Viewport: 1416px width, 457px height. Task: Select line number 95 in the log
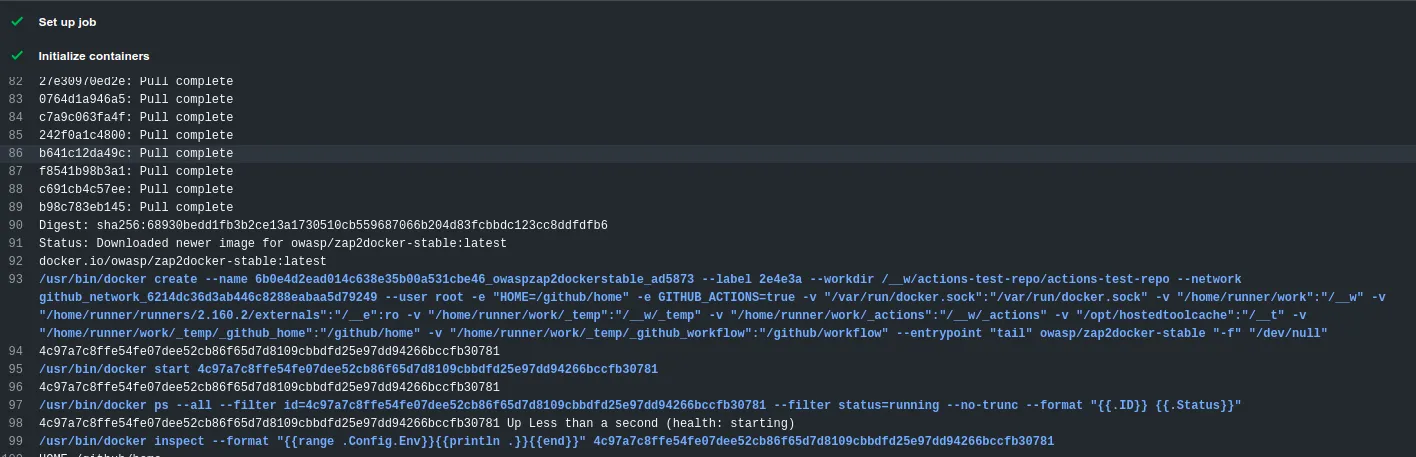click(x=15, y=369)
